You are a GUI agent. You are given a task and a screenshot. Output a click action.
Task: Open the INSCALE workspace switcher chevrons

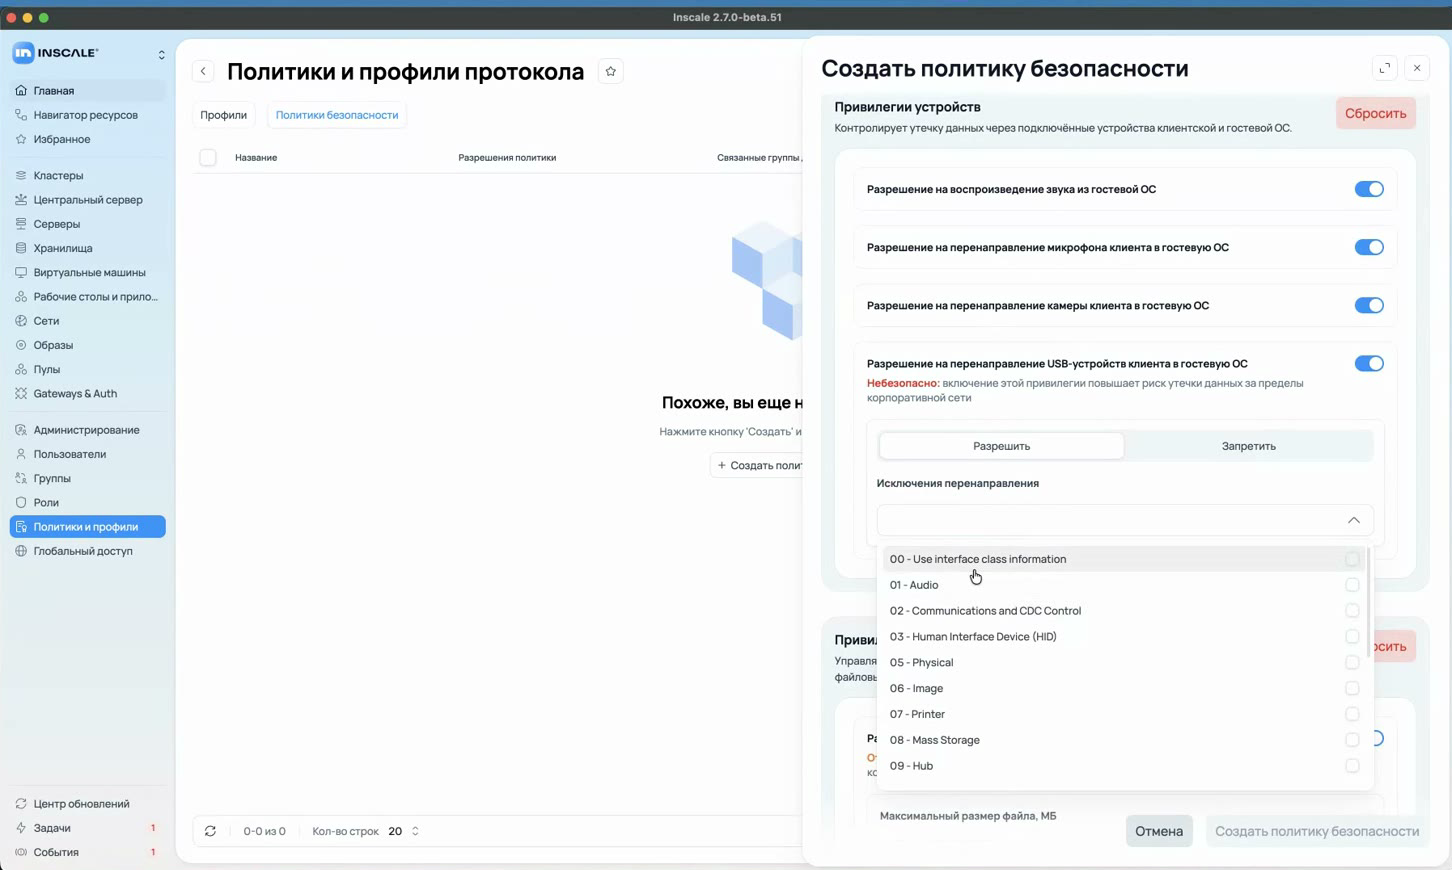pos(161,54)
